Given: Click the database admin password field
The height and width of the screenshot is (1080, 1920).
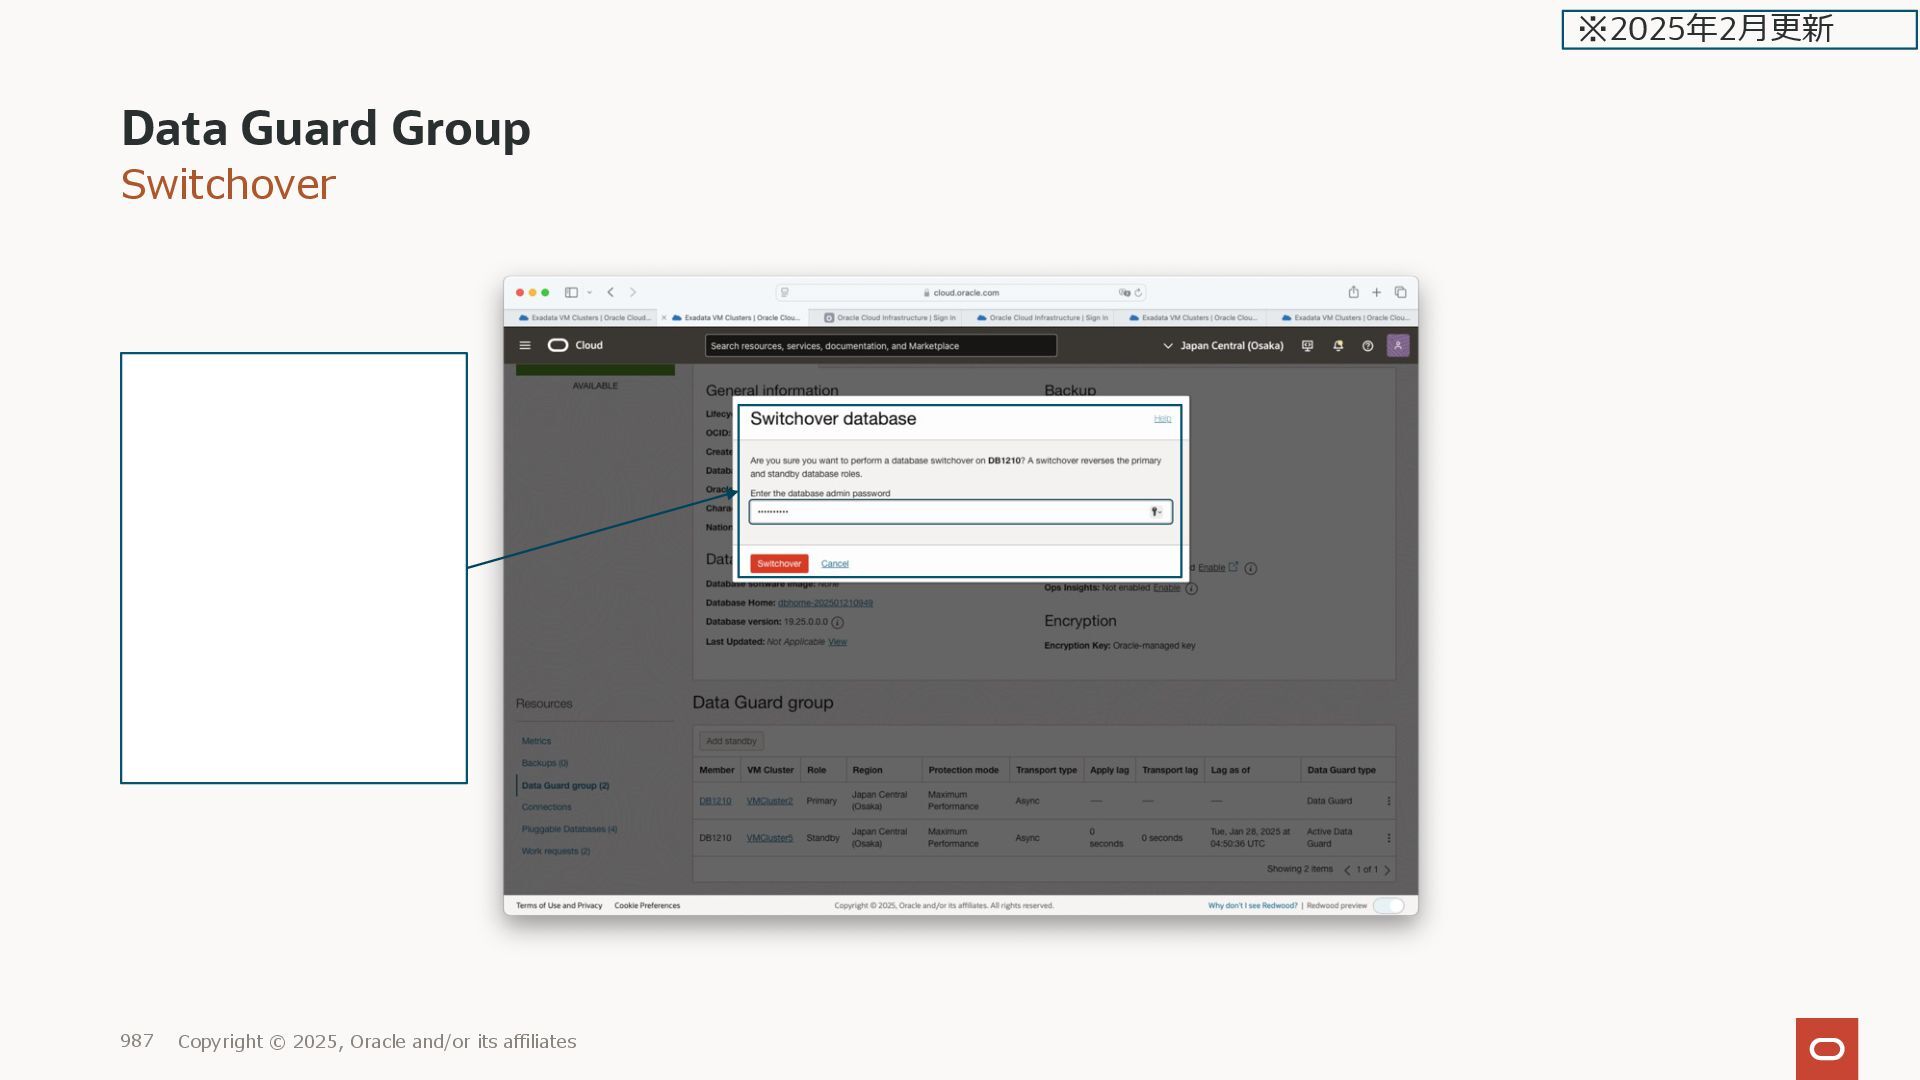Looking at the screenshot, I should (x=950, y=512).
